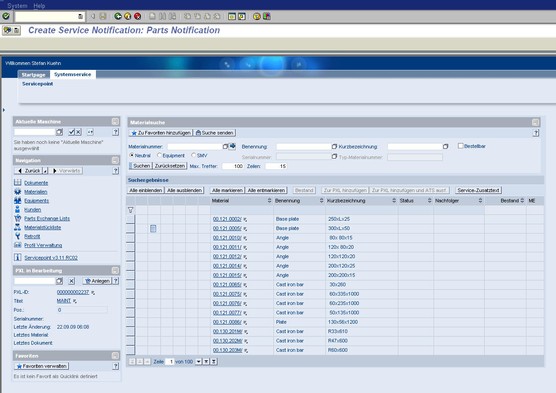
Task: Click the green Back arrow icon
Action: 118,16
